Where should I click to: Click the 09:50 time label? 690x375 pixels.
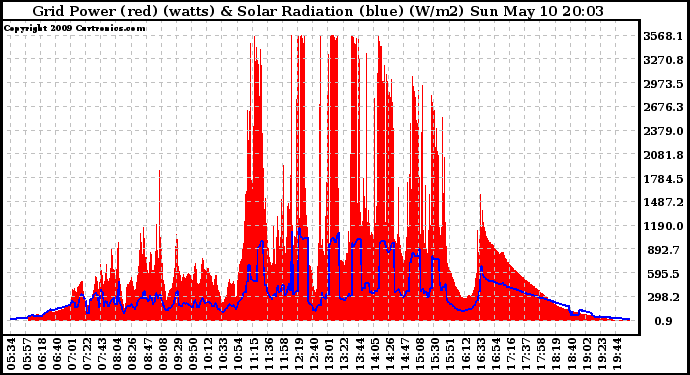(x=192, y=353)
